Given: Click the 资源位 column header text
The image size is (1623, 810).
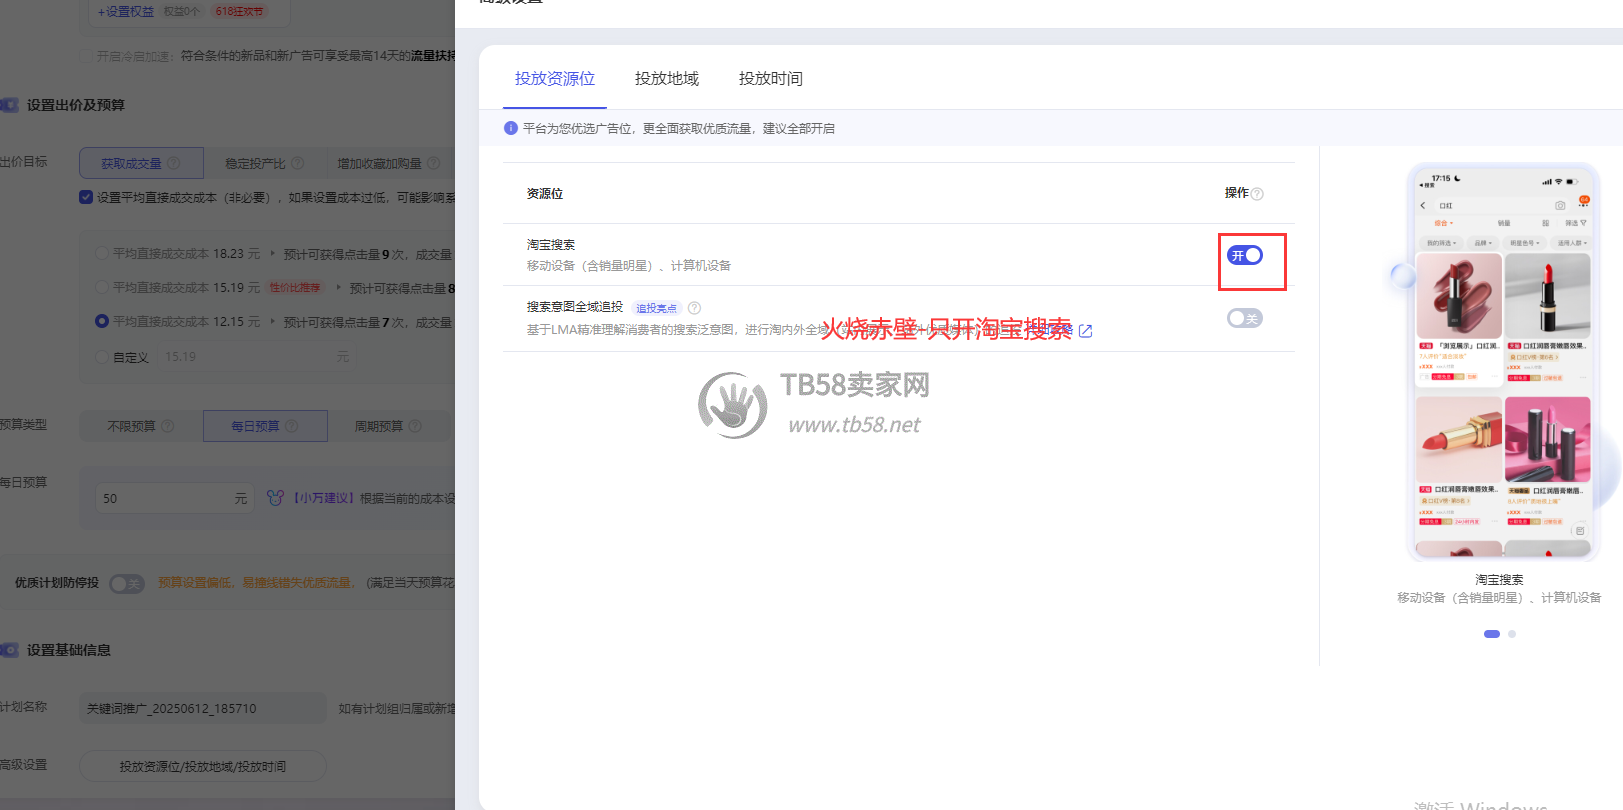Looking at the screenshot, I should (545, 193).
